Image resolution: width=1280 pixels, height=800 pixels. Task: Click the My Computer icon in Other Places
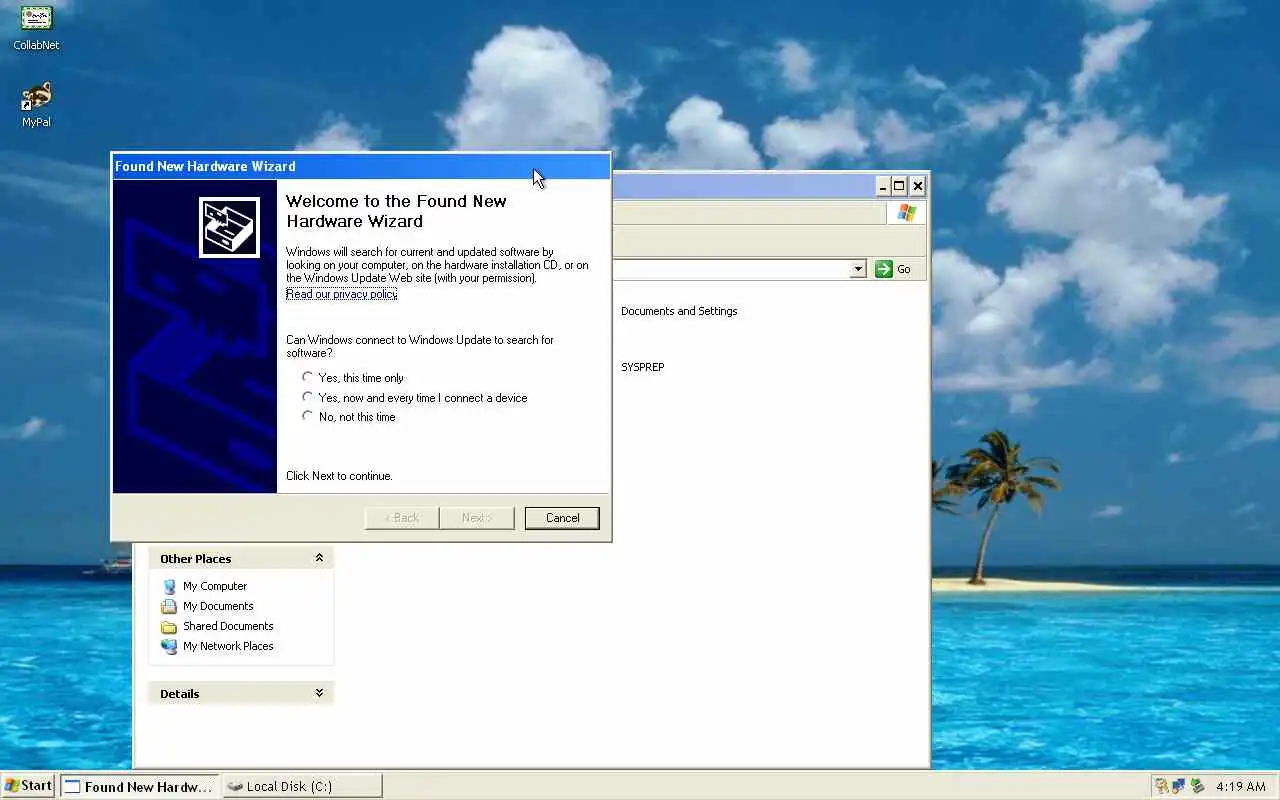[x=169, y=587]
